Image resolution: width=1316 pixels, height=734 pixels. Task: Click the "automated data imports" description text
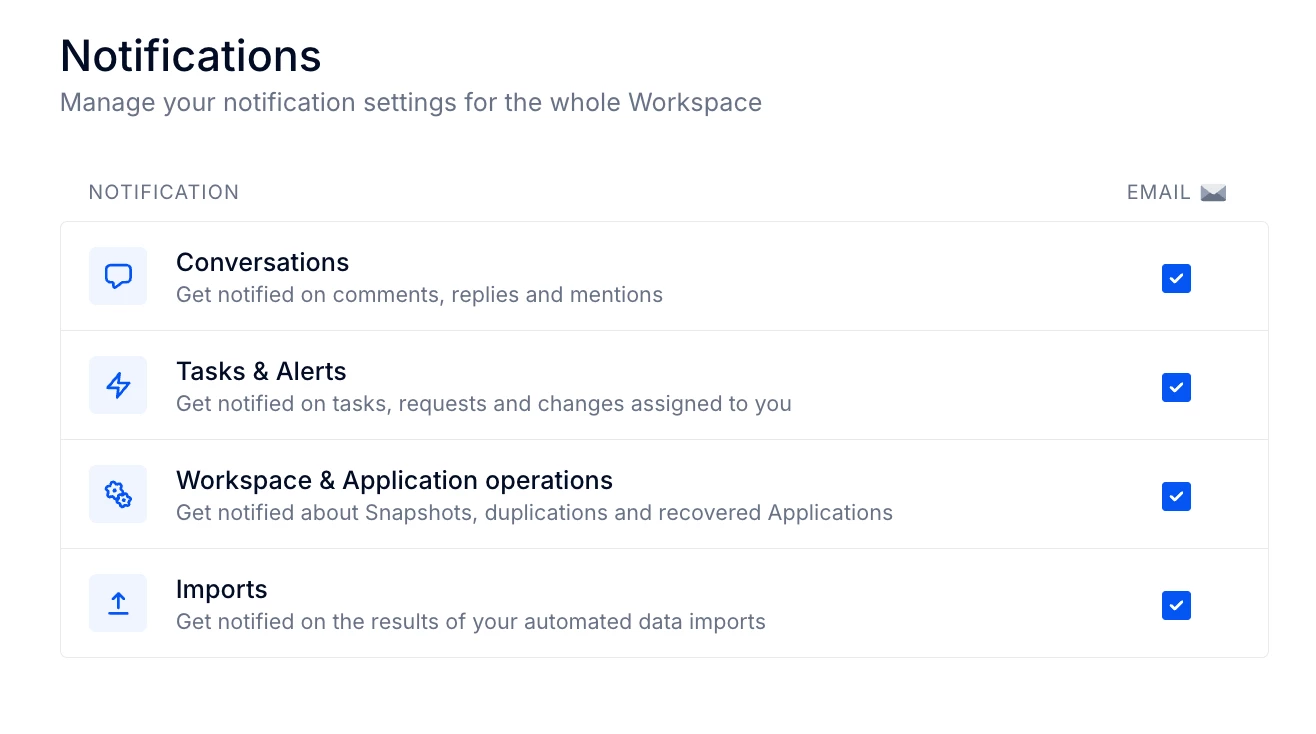pyautogui.click(x=470, y=621)
